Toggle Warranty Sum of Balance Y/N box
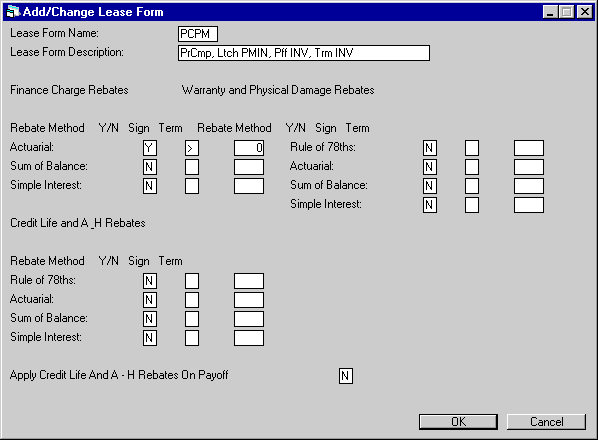This screenshot has width=598, height=440. [x=430, y=186]
